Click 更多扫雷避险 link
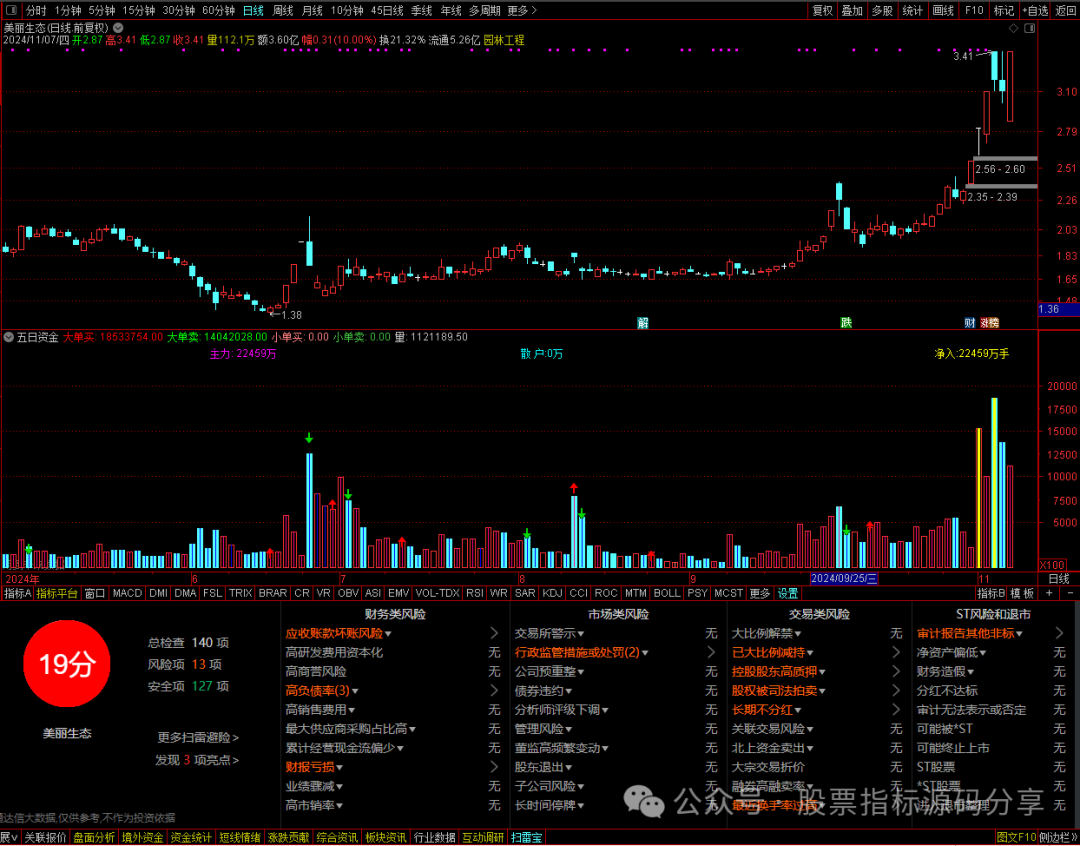The height and width of the screenshot is (846, 1080). [x=198, y=737]
